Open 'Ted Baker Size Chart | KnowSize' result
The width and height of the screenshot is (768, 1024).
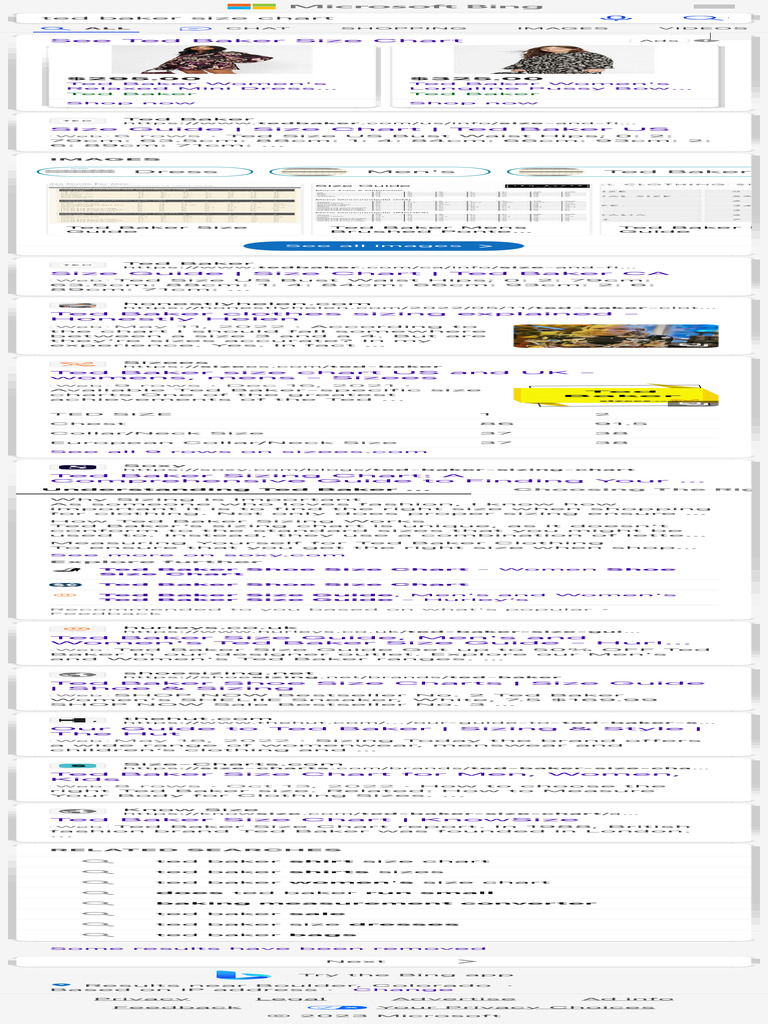(x=314, y=820)
